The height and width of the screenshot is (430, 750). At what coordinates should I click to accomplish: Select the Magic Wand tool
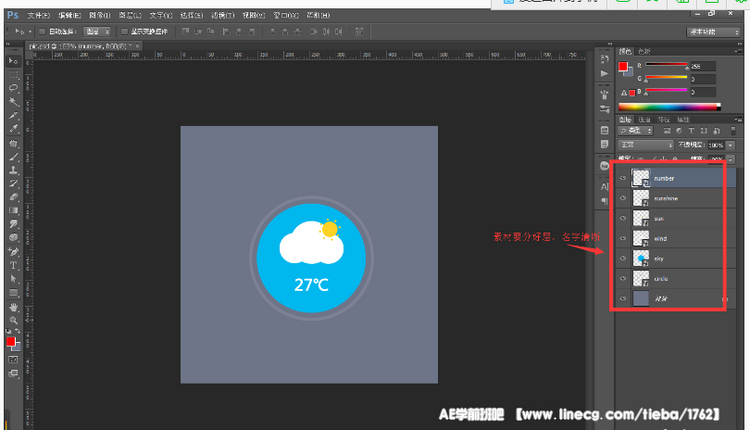(x=13, y=101)
